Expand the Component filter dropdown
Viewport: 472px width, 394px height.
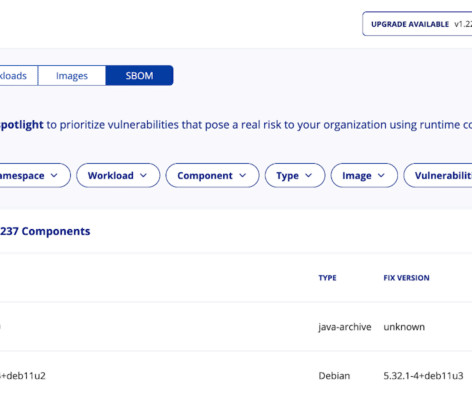(212, 176)
